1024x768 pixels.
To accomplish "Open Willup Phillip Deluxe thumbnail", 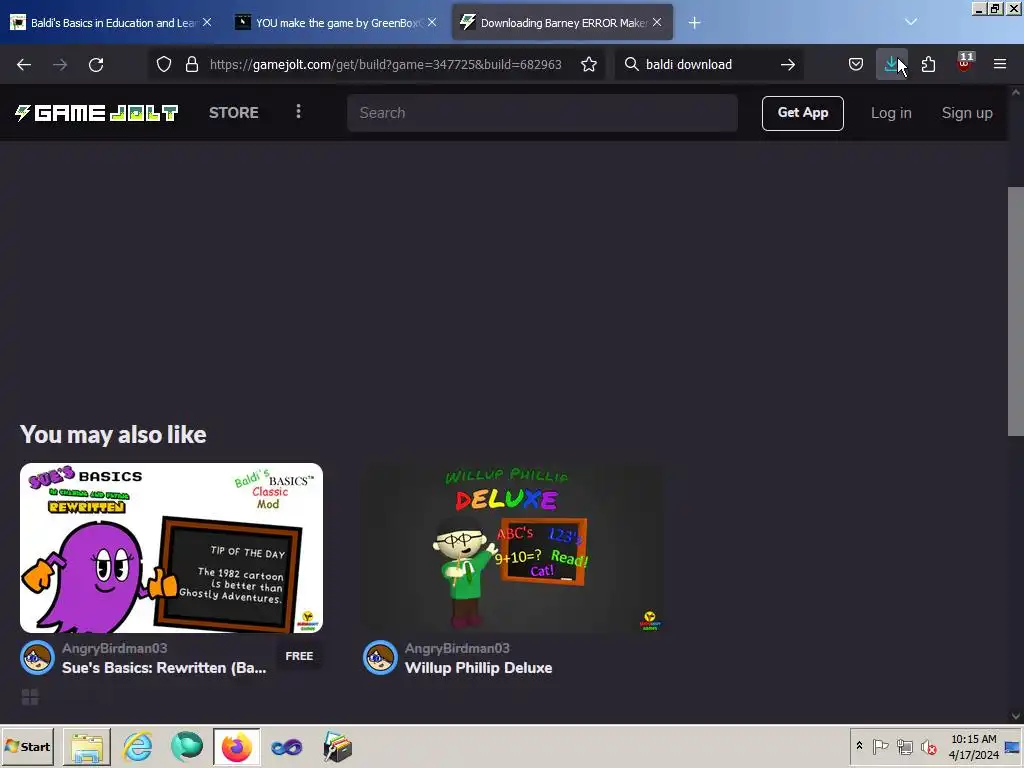I will (513, 548).
